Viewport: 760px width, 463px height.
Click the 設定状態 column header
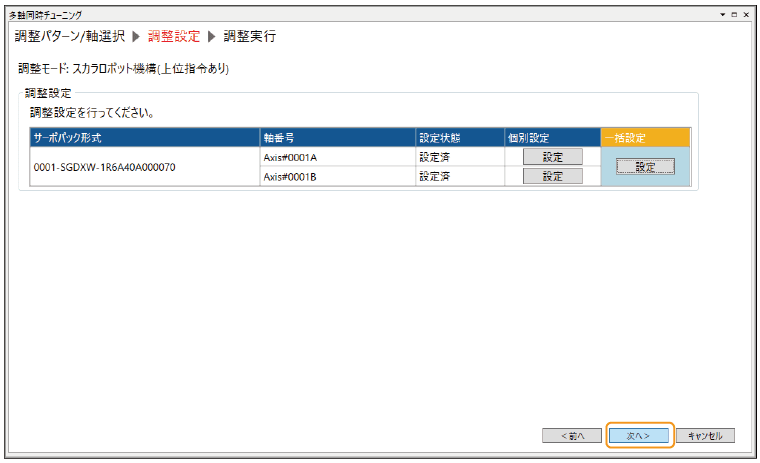(x=459, y=137)
